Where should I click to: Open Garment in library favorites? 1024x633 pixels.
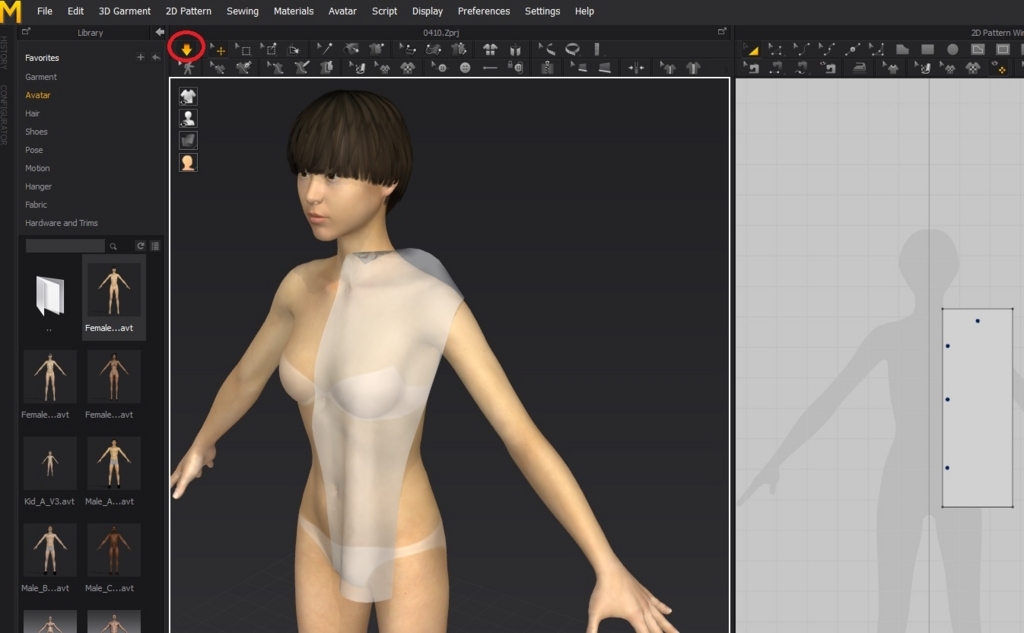[x=40, y=77]
